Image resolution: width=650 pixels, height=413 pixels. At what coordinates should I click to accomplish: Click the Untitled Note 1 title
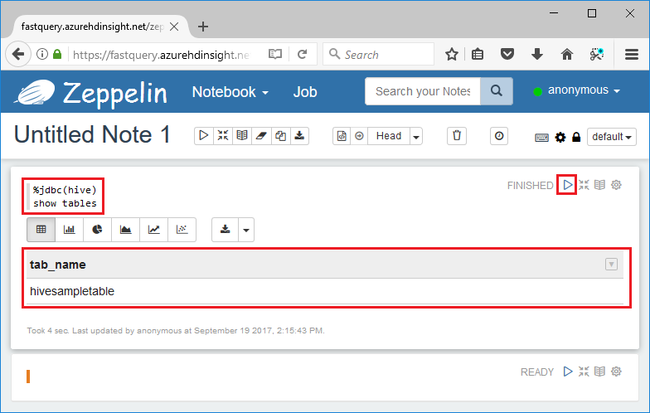pyautogui.click(x=92, y=135)
